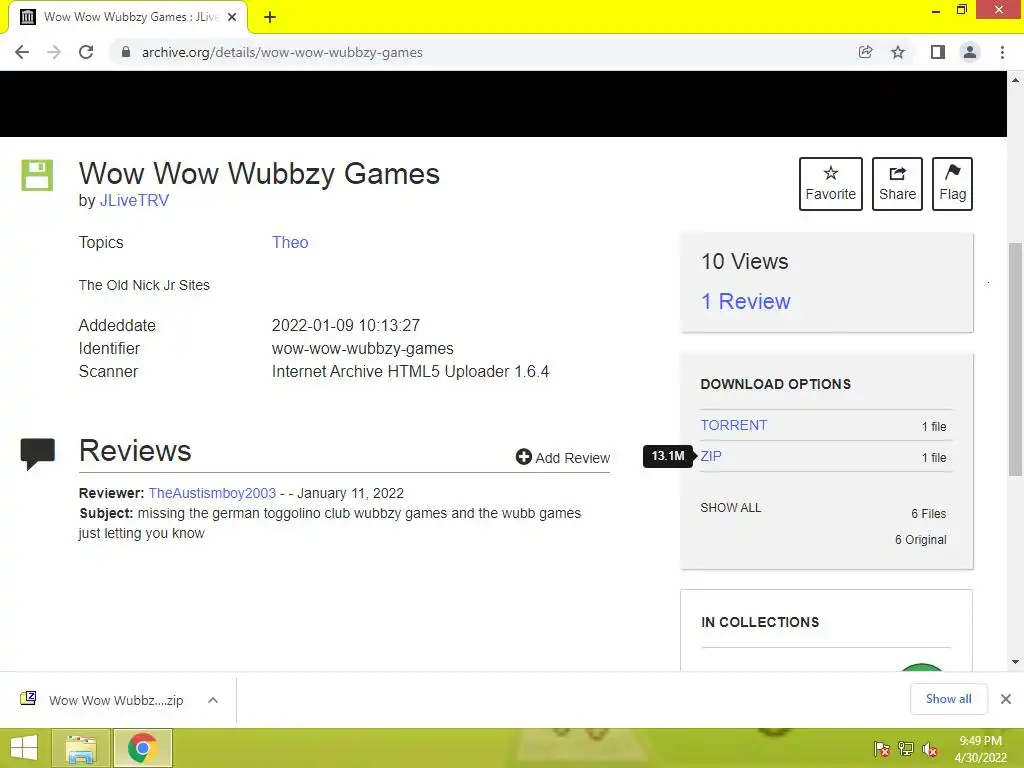Open the Chrome side panel icon
This screenshot has height=768, width=1024.
[x=938, y=52]
